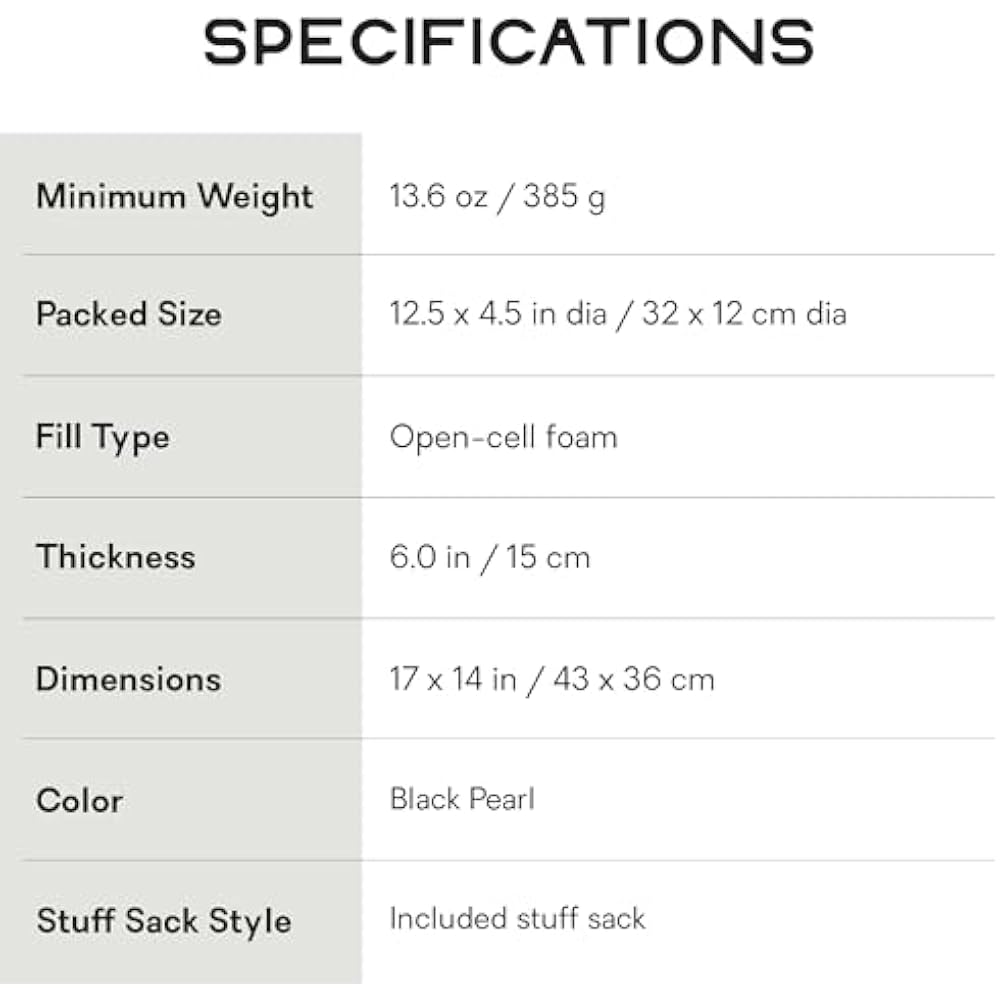Select the Color label

[80, 800]
